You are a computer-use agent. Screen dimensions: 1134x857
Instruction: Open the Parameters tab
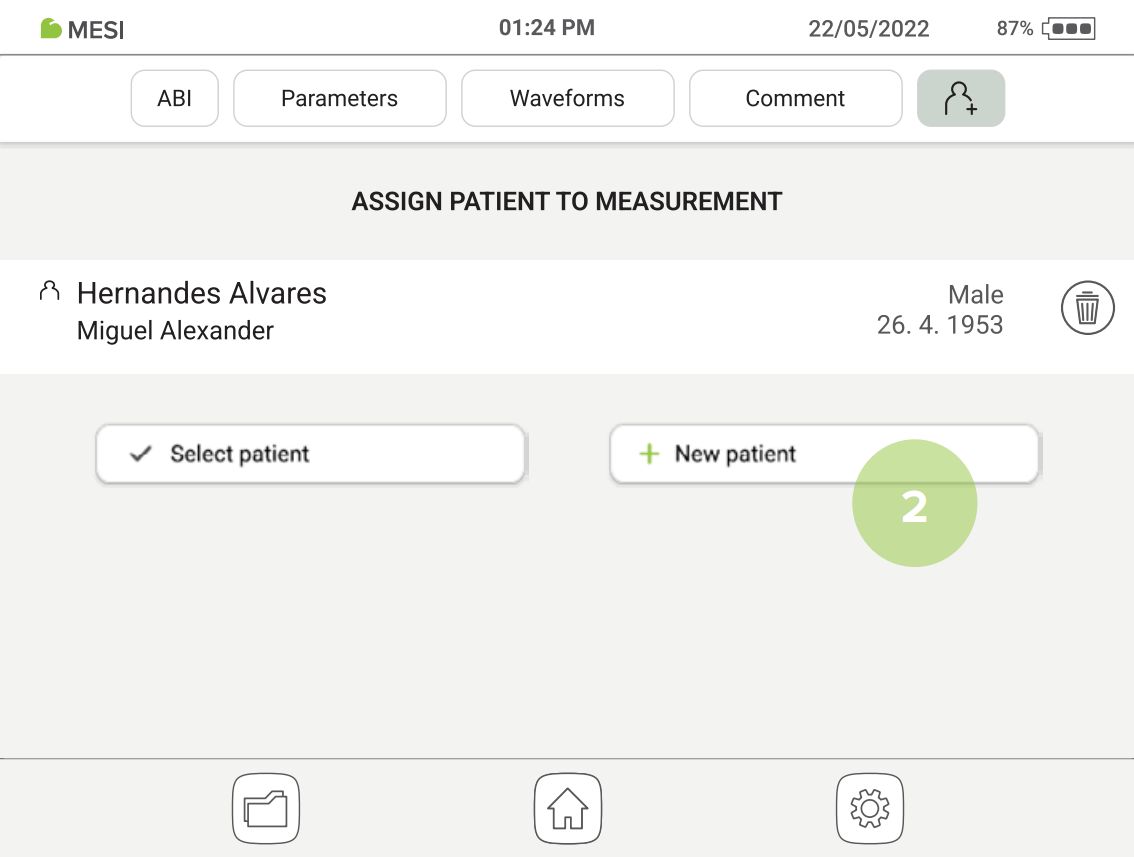pos(339,97)
